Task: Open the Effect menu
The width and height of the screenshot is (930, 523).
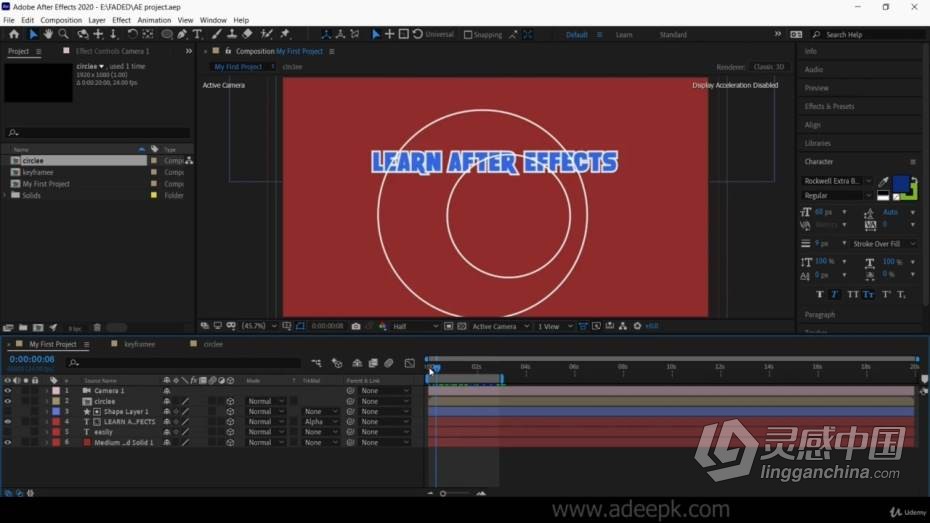Action: click(122, 20)
